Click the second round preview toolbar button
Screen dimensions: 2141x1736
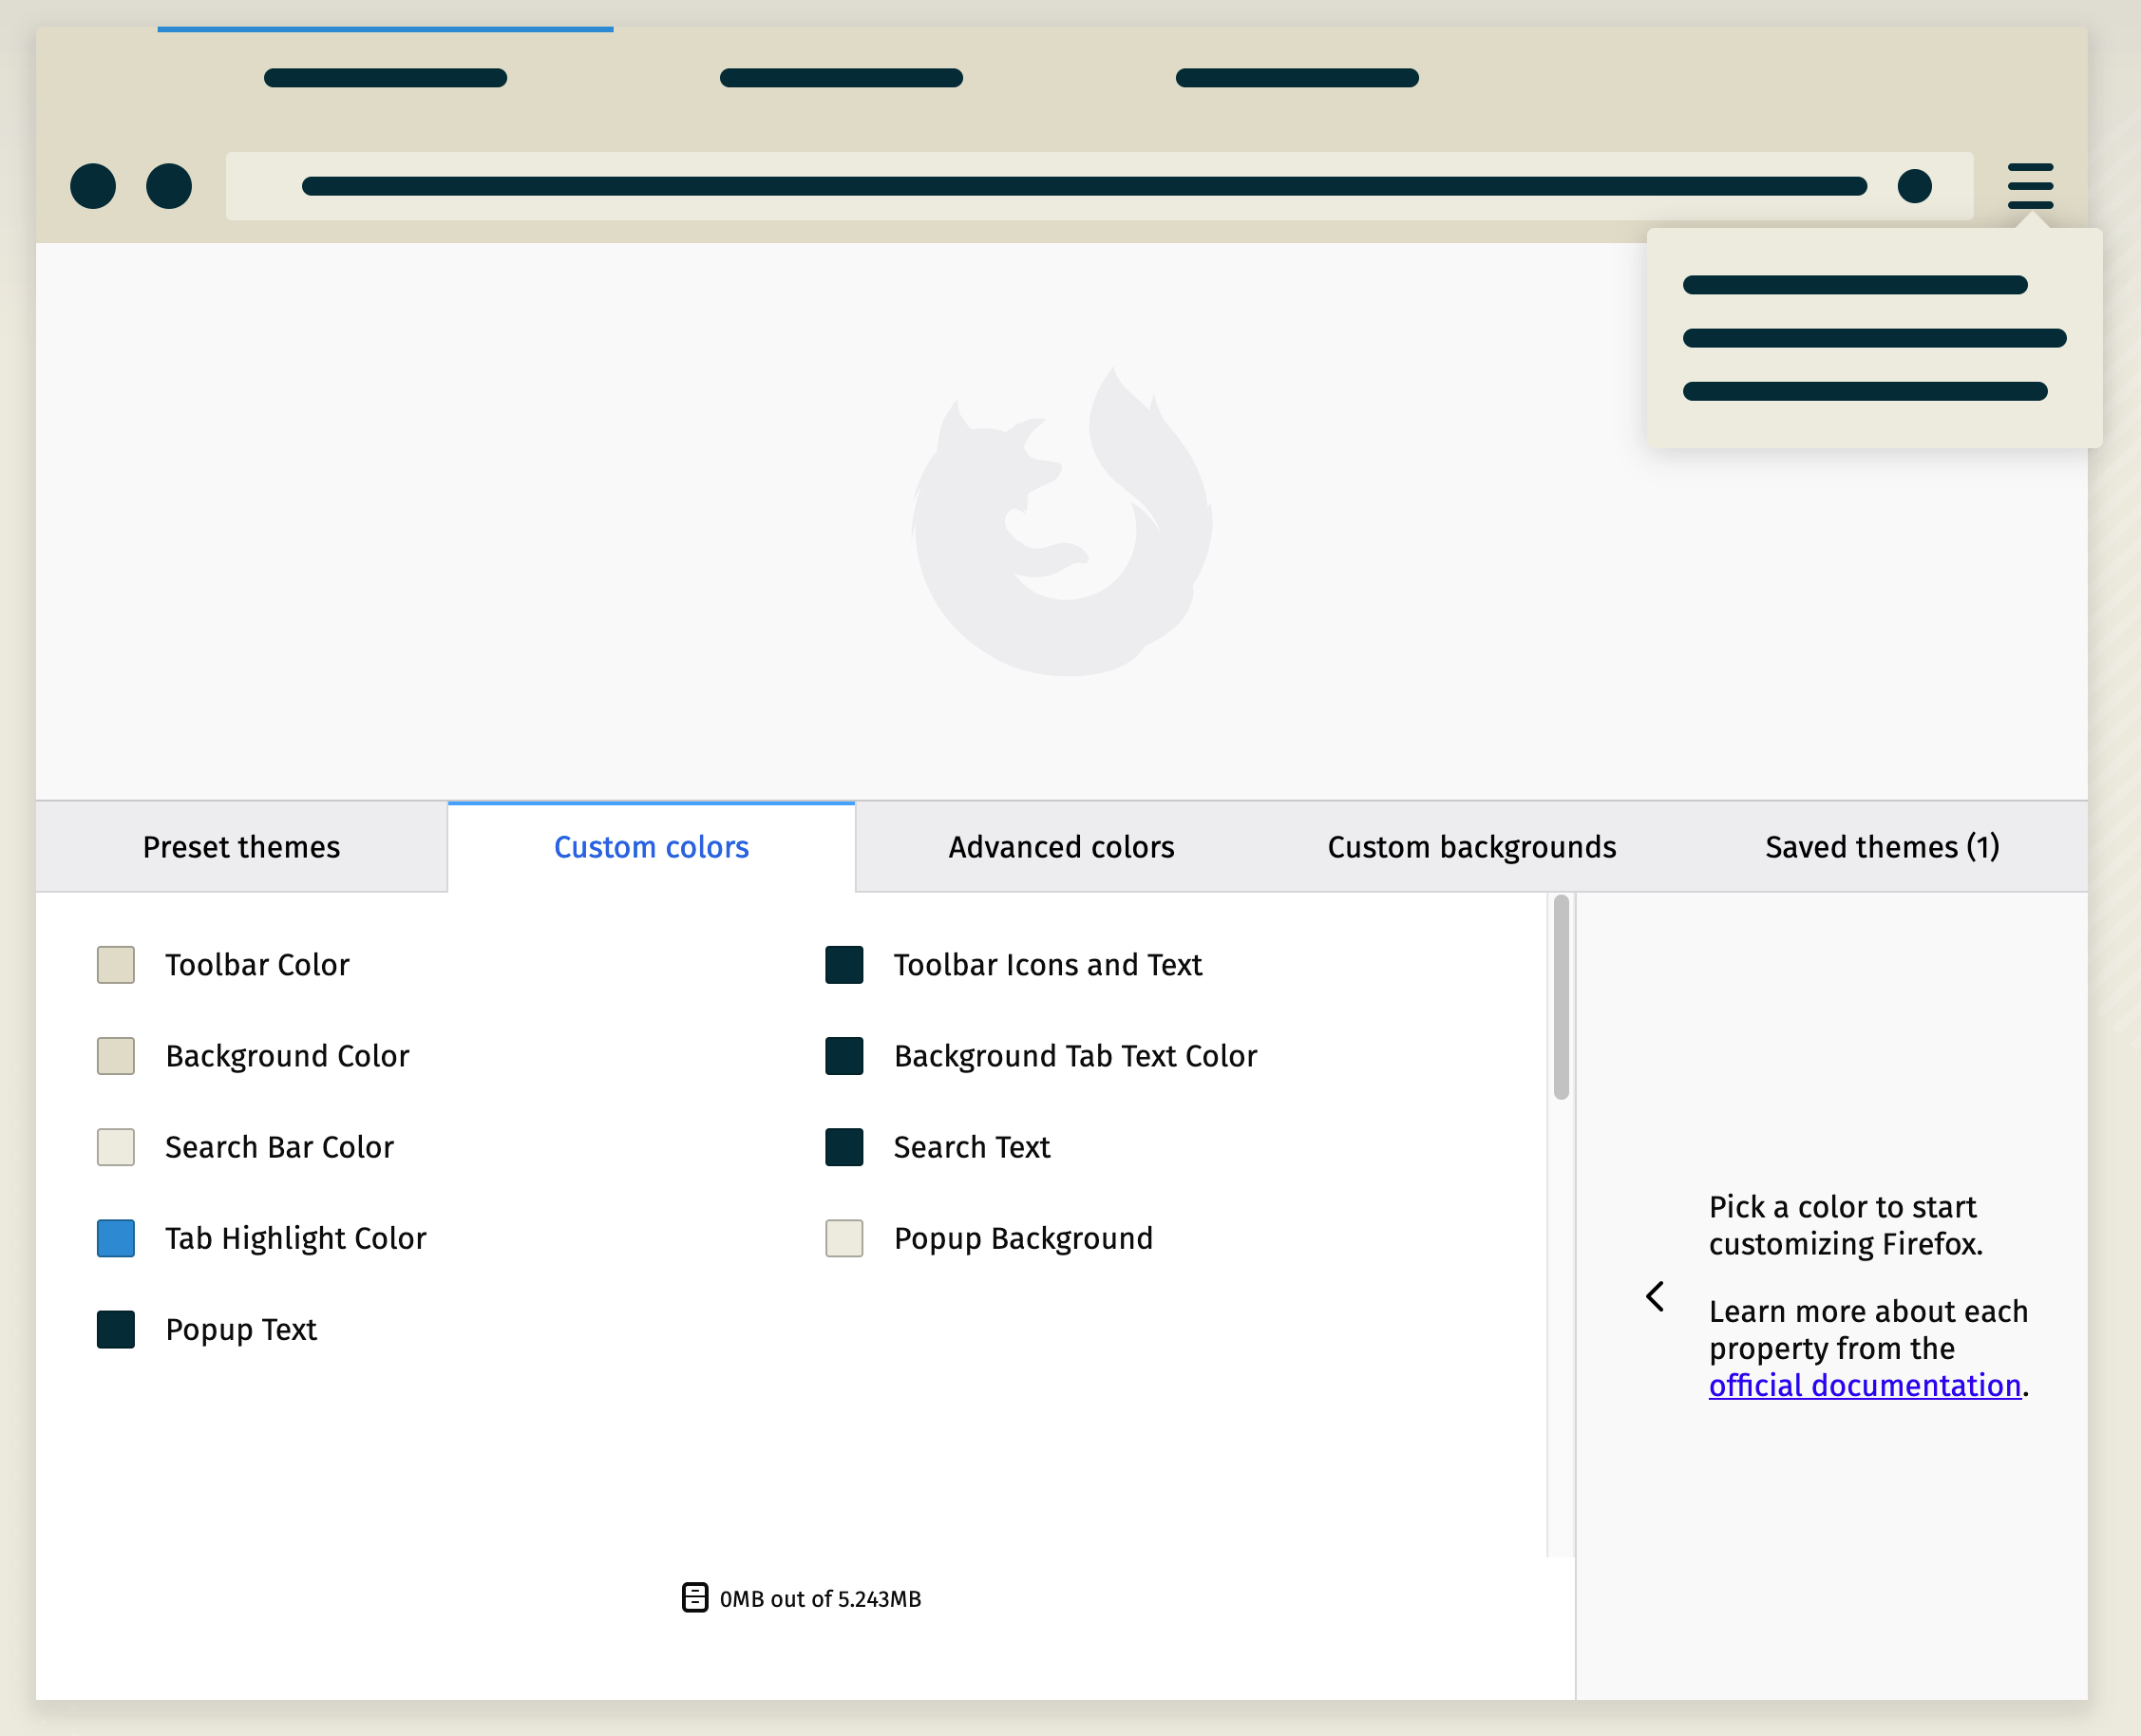[x=169, y=186]
